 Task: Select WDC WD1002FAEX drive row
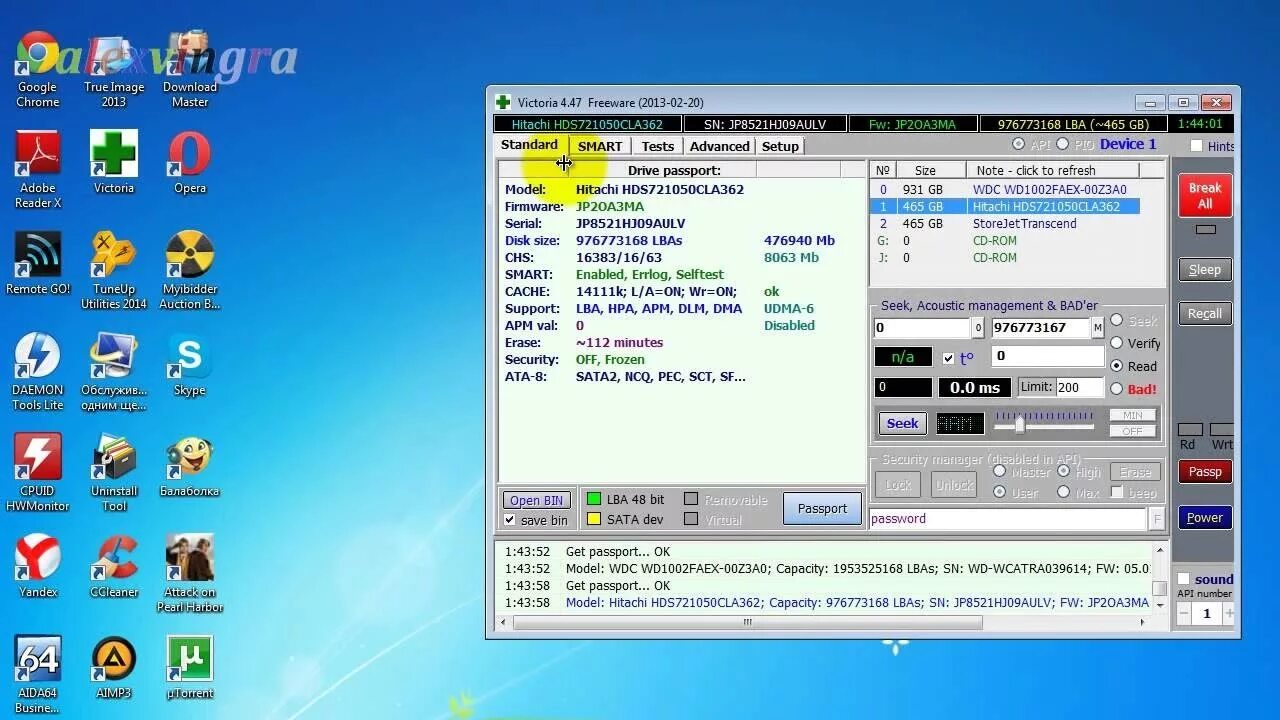coord(1004,190)
